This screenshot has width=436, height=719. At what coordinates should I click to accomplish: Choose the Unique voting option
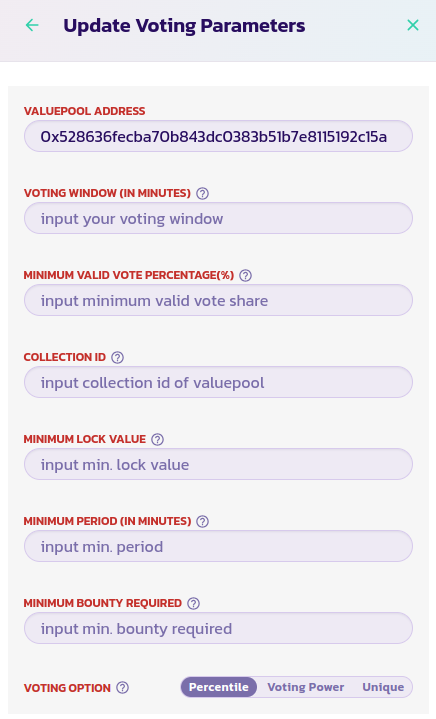[383, 687]
